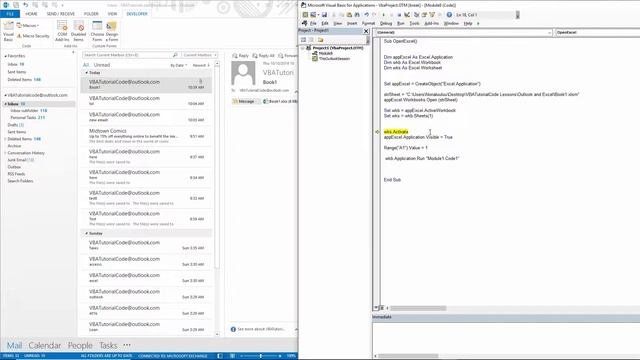
Task: Open Macro Security settings
Action: click(x=33, y=36)
